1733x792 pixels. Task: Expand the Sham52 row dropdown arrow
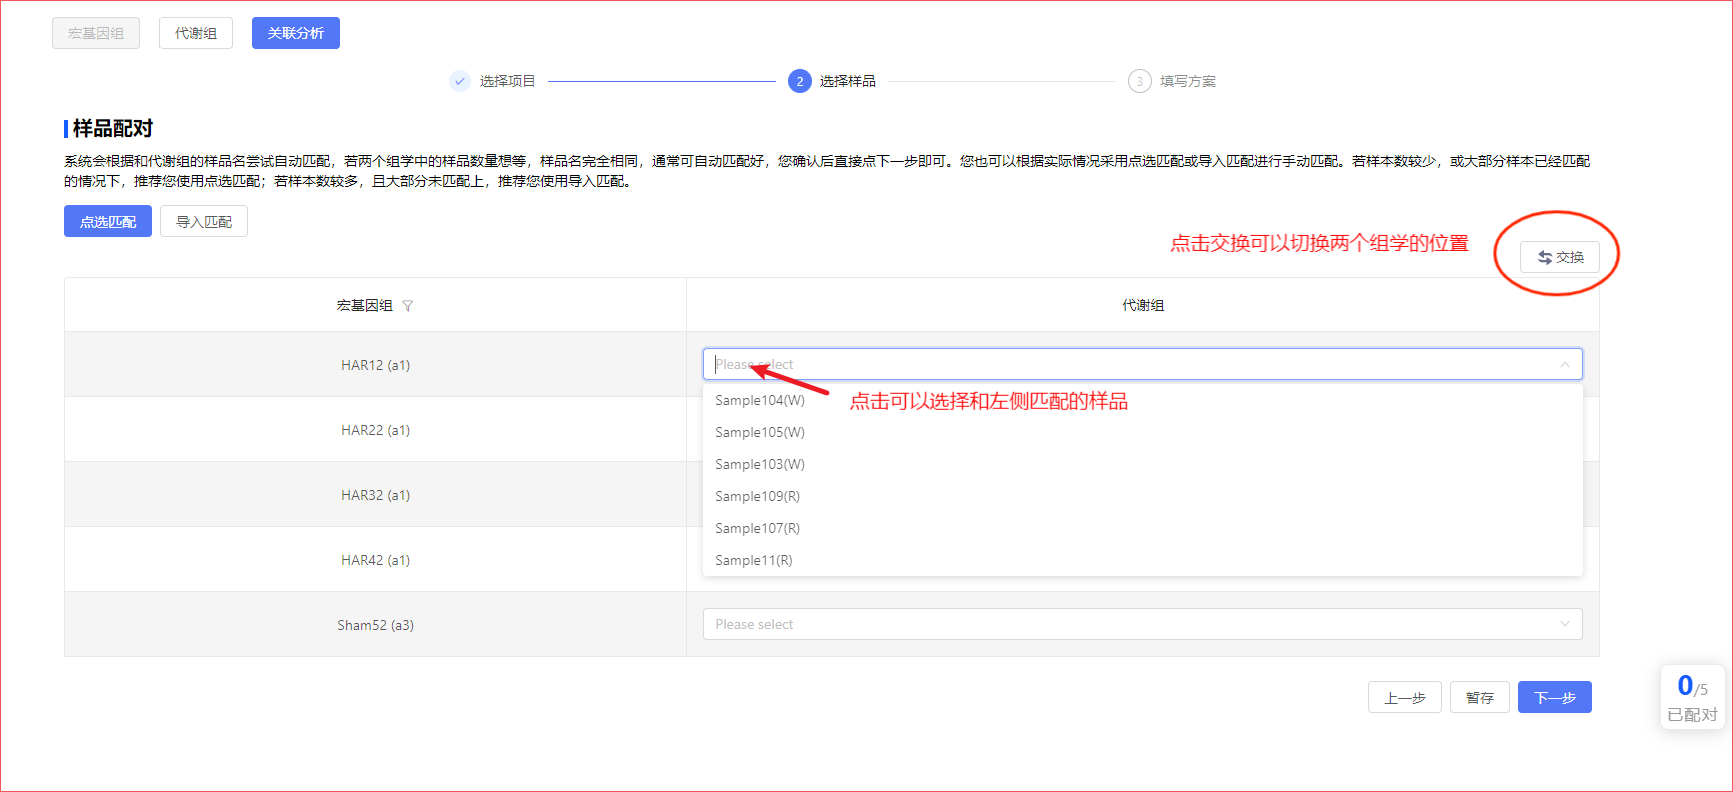click(1565, 624)
